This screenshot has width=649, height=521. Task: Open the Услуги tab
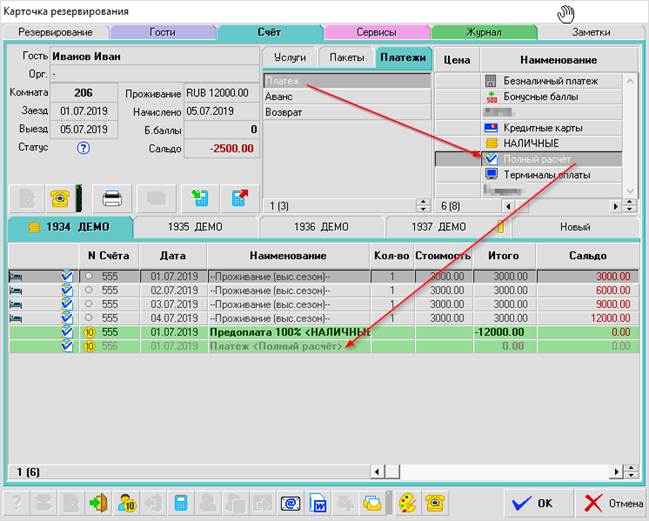(290, 58)
